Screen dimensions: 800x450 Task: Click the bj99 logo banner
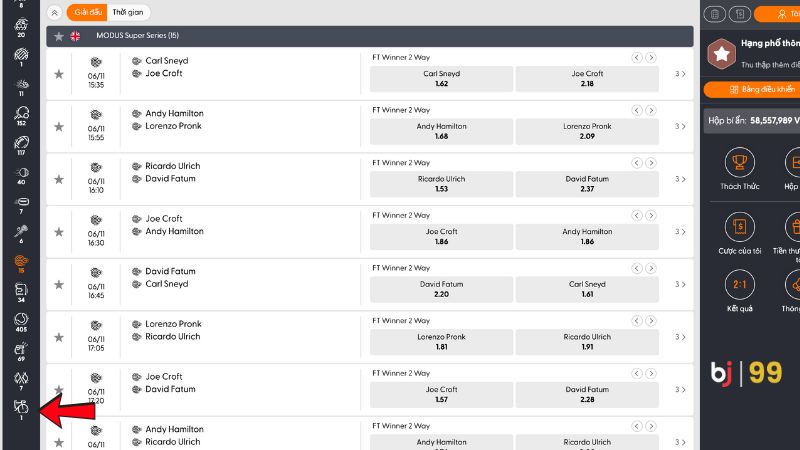point(746,372)
